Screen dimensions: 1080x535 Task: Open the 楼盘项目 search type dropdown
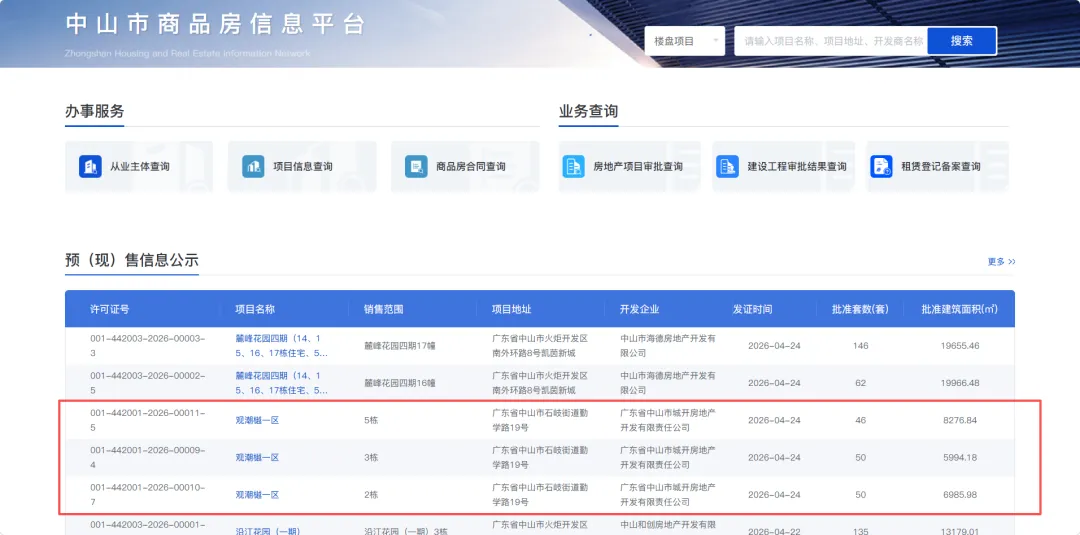pos(685,41)
